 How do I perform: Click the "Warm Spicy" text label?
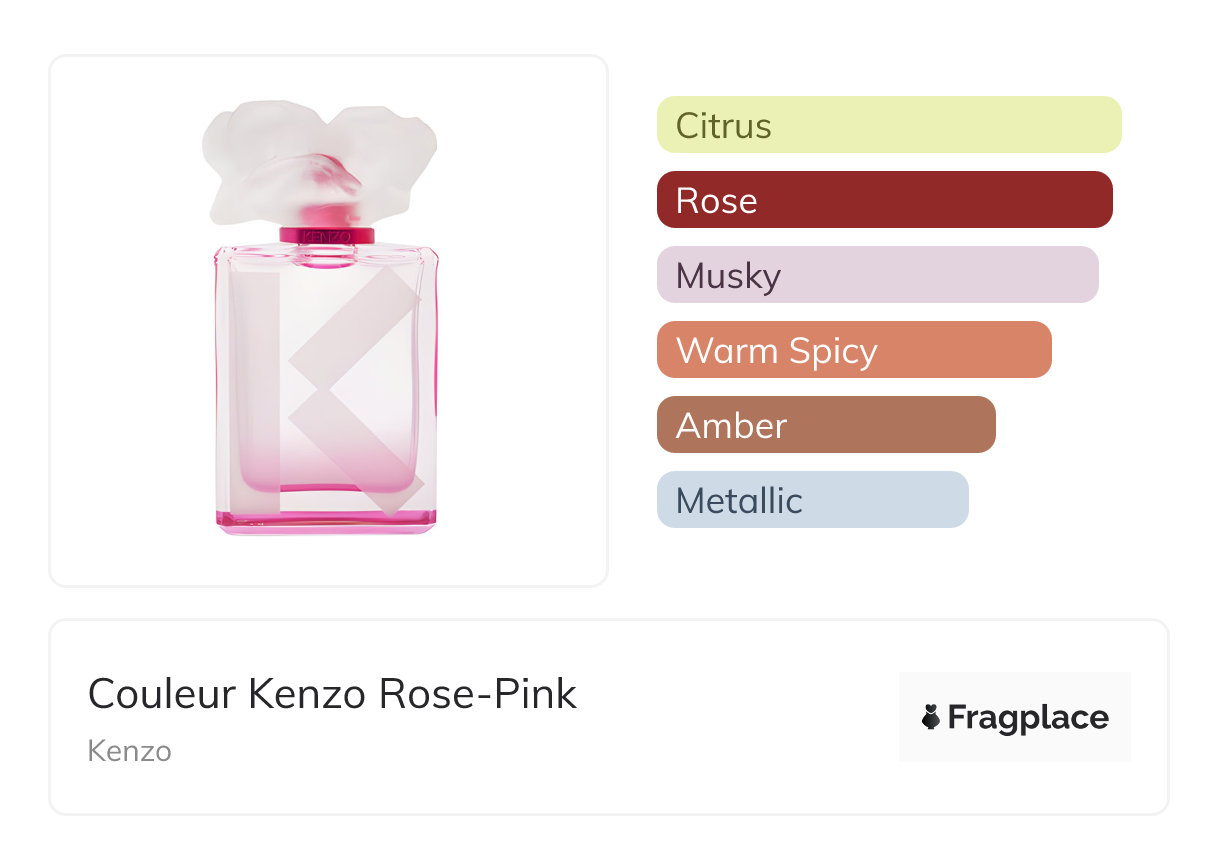pos(776,350)
